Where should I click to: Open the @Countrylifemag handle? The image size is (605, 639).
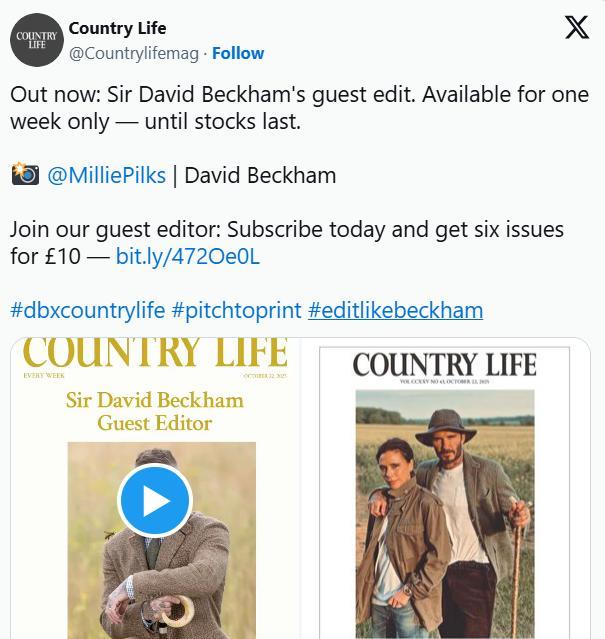point(133,53)
